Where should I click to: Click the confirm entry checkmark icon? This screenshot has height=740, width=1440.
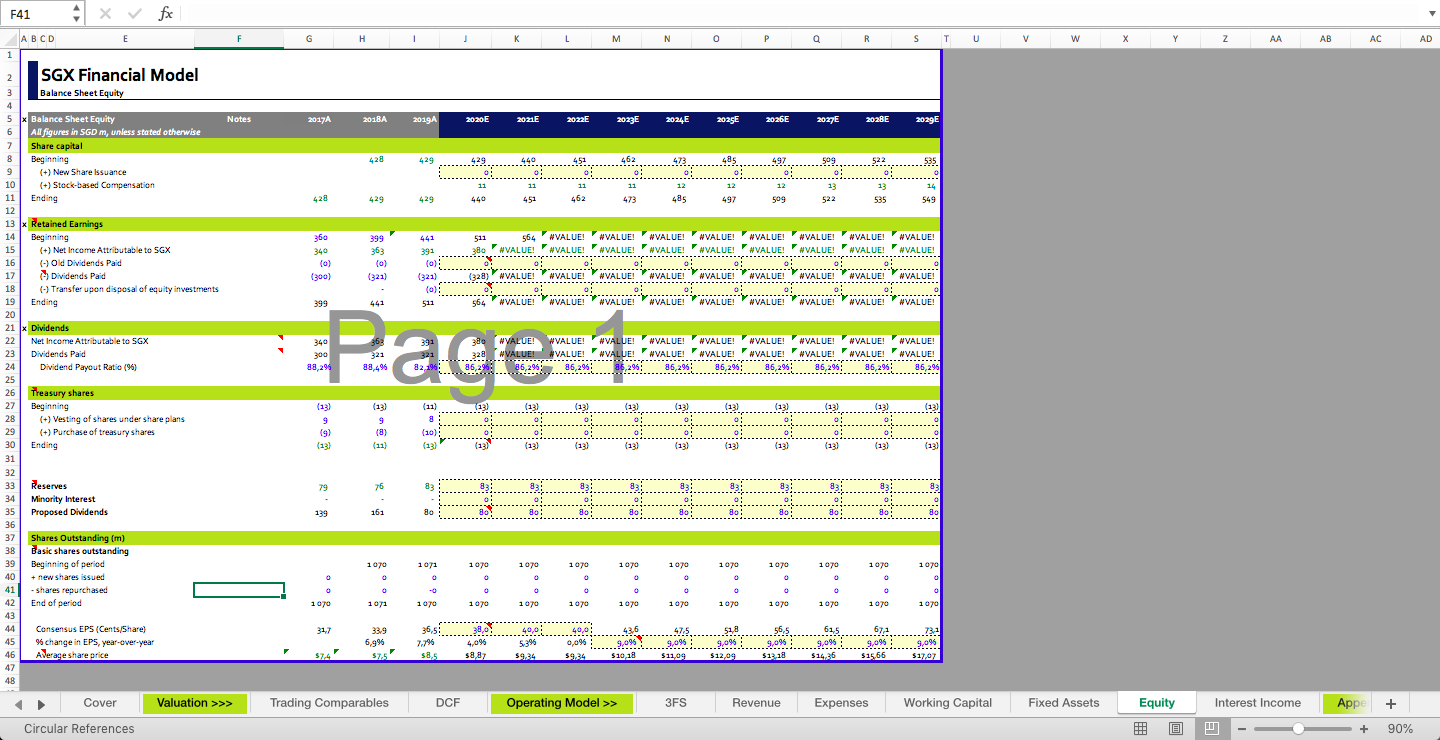click(135, 14)
